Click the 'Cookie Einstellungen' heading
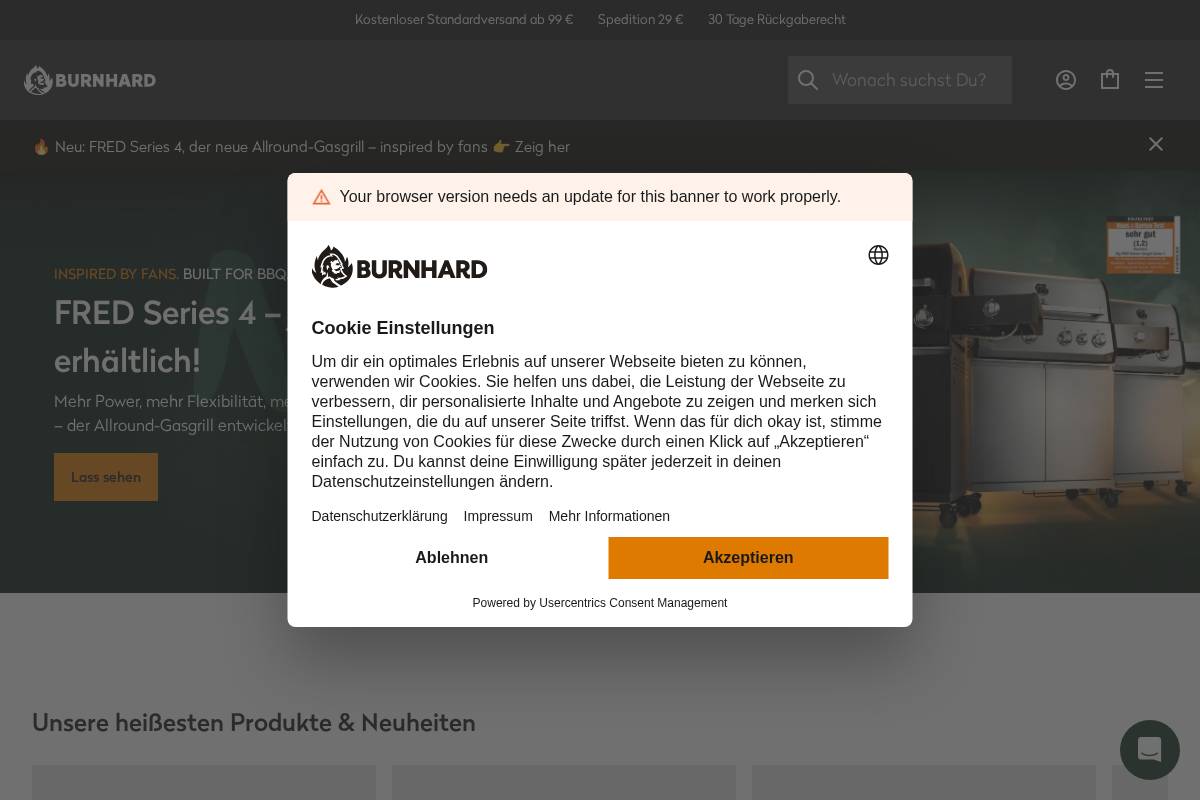The height and width of the screenshot is (800, 1200). tap(403, 328)
